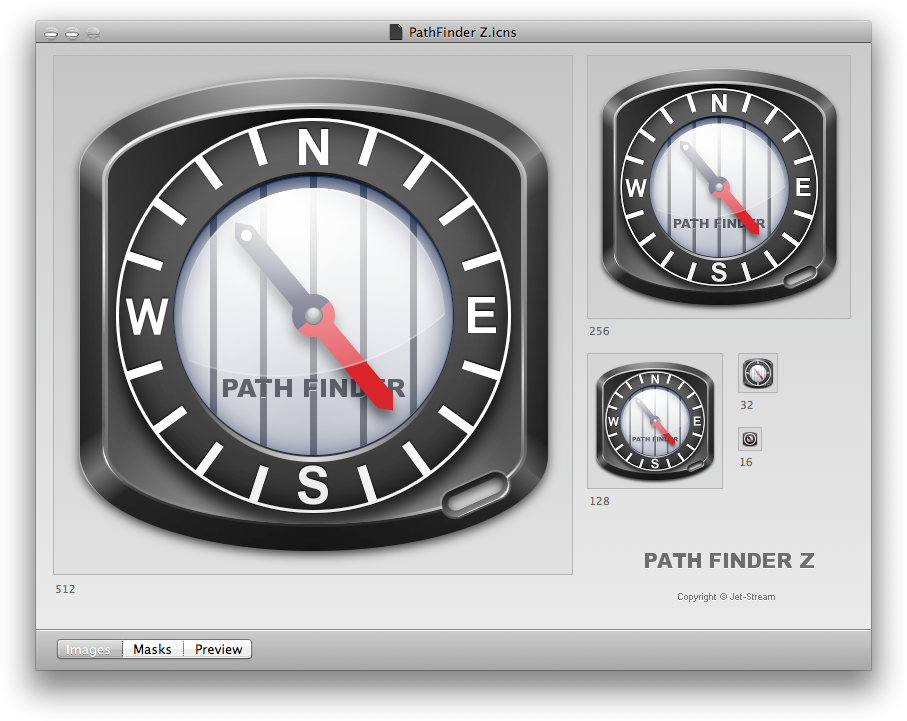Viewport: 907px width, 721px height.
Task: Select the 32 size compass icon
Action: coord(758,373)
